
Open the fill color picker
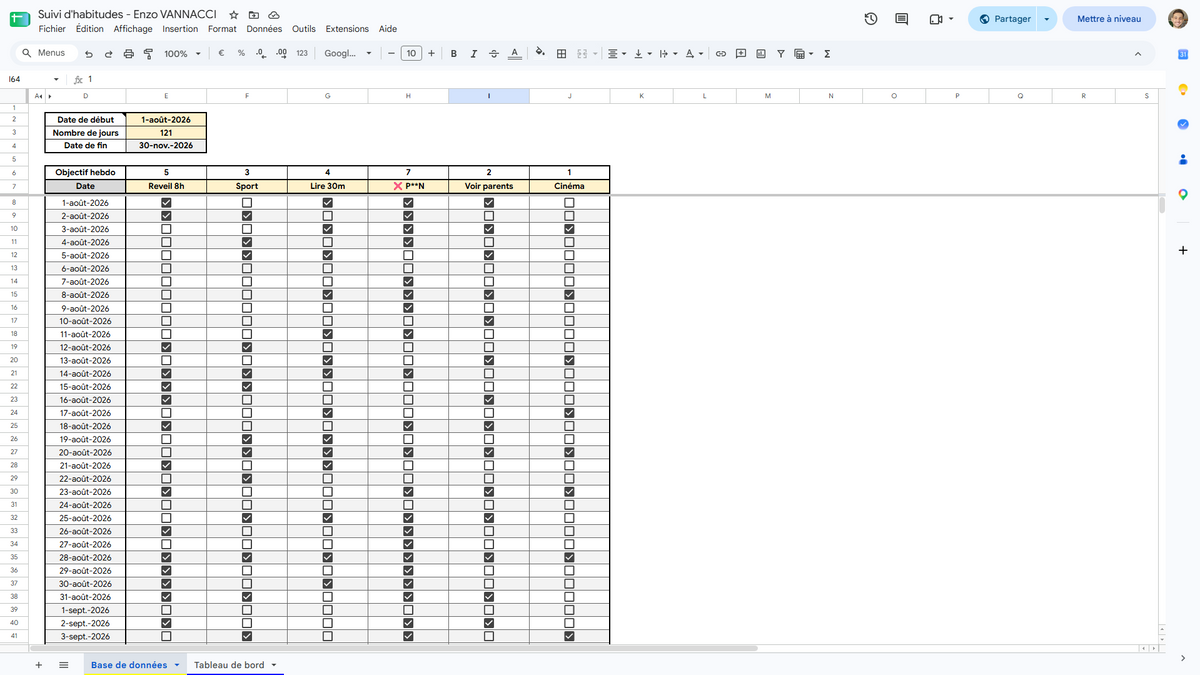[x=540, y=54]
